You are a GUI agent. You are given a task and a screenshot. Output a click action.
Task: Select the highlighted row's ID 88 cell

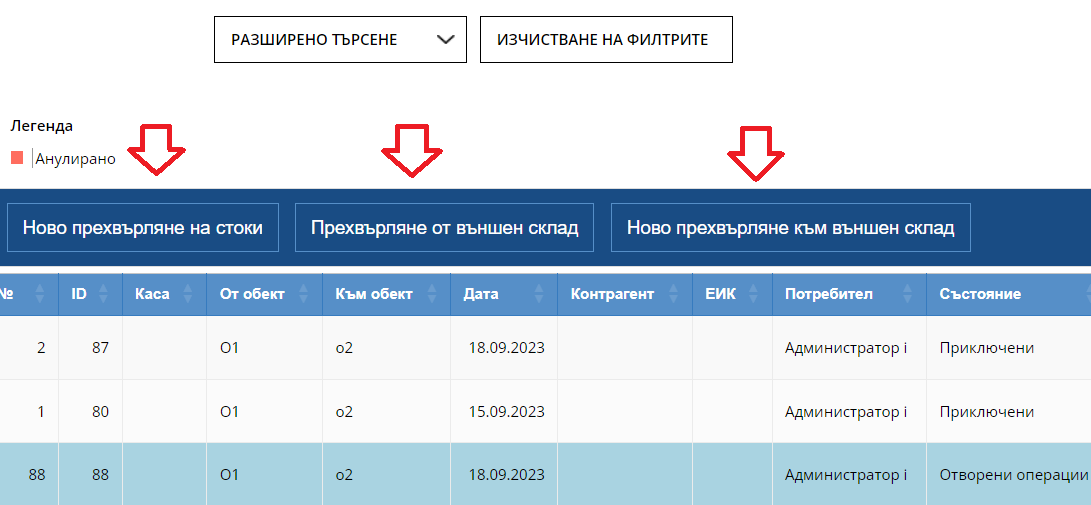coord(90,475)
